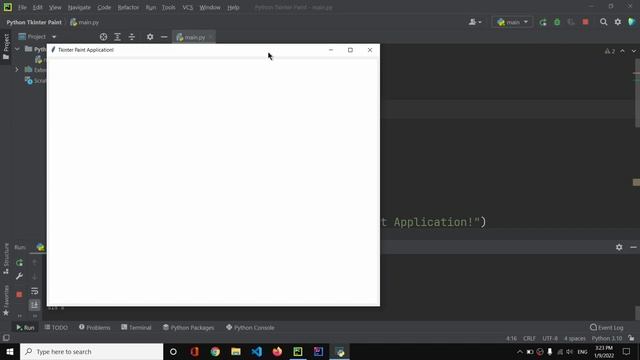Image resolution: width=640 pixels, height=360 pixels.
Task: Click the 4 spaces indent setting in the status bar
Action: tap(575, 338)
